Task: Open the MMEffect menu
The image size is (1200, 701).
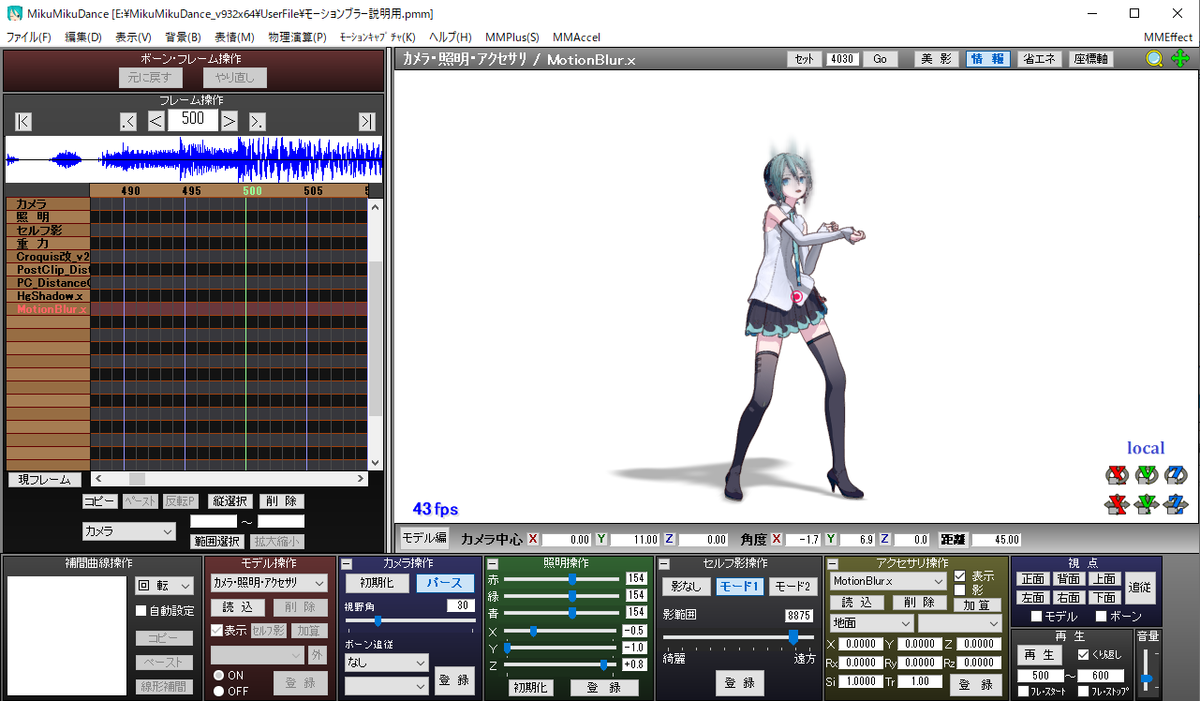Action: coord(1168,37)
